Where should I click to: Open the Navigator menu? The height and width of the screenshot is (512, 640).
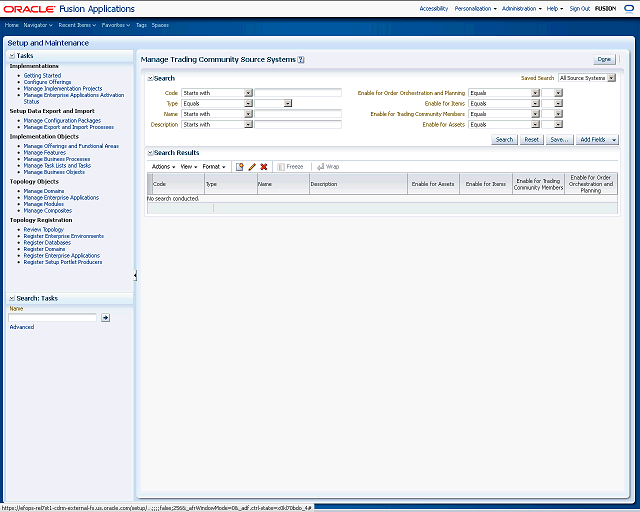39,24
